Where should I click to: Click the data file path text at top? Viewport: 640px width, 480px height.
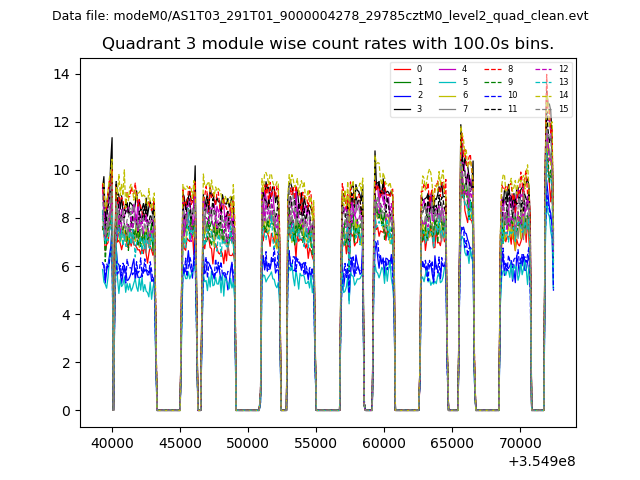coord(320,16)
